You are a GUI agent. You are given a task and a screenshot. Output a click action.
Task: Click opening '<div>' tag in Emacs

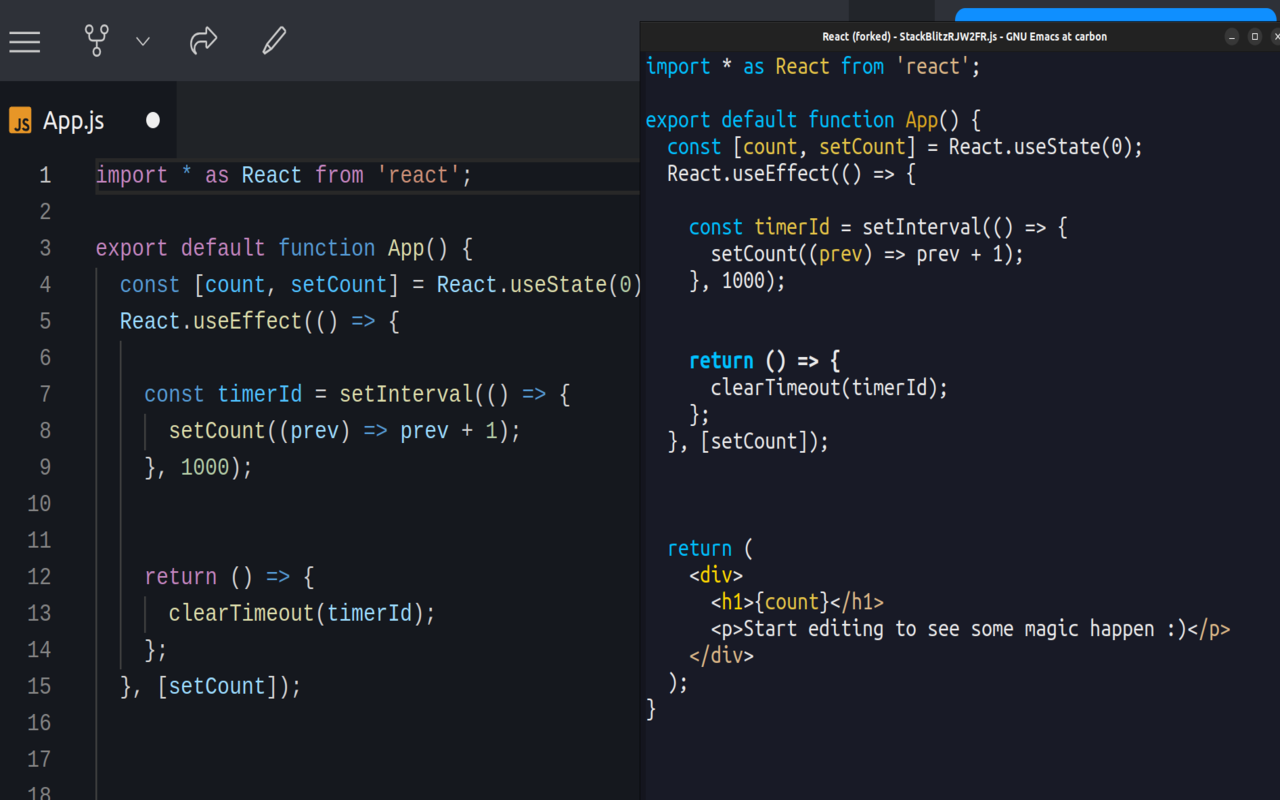716,576
